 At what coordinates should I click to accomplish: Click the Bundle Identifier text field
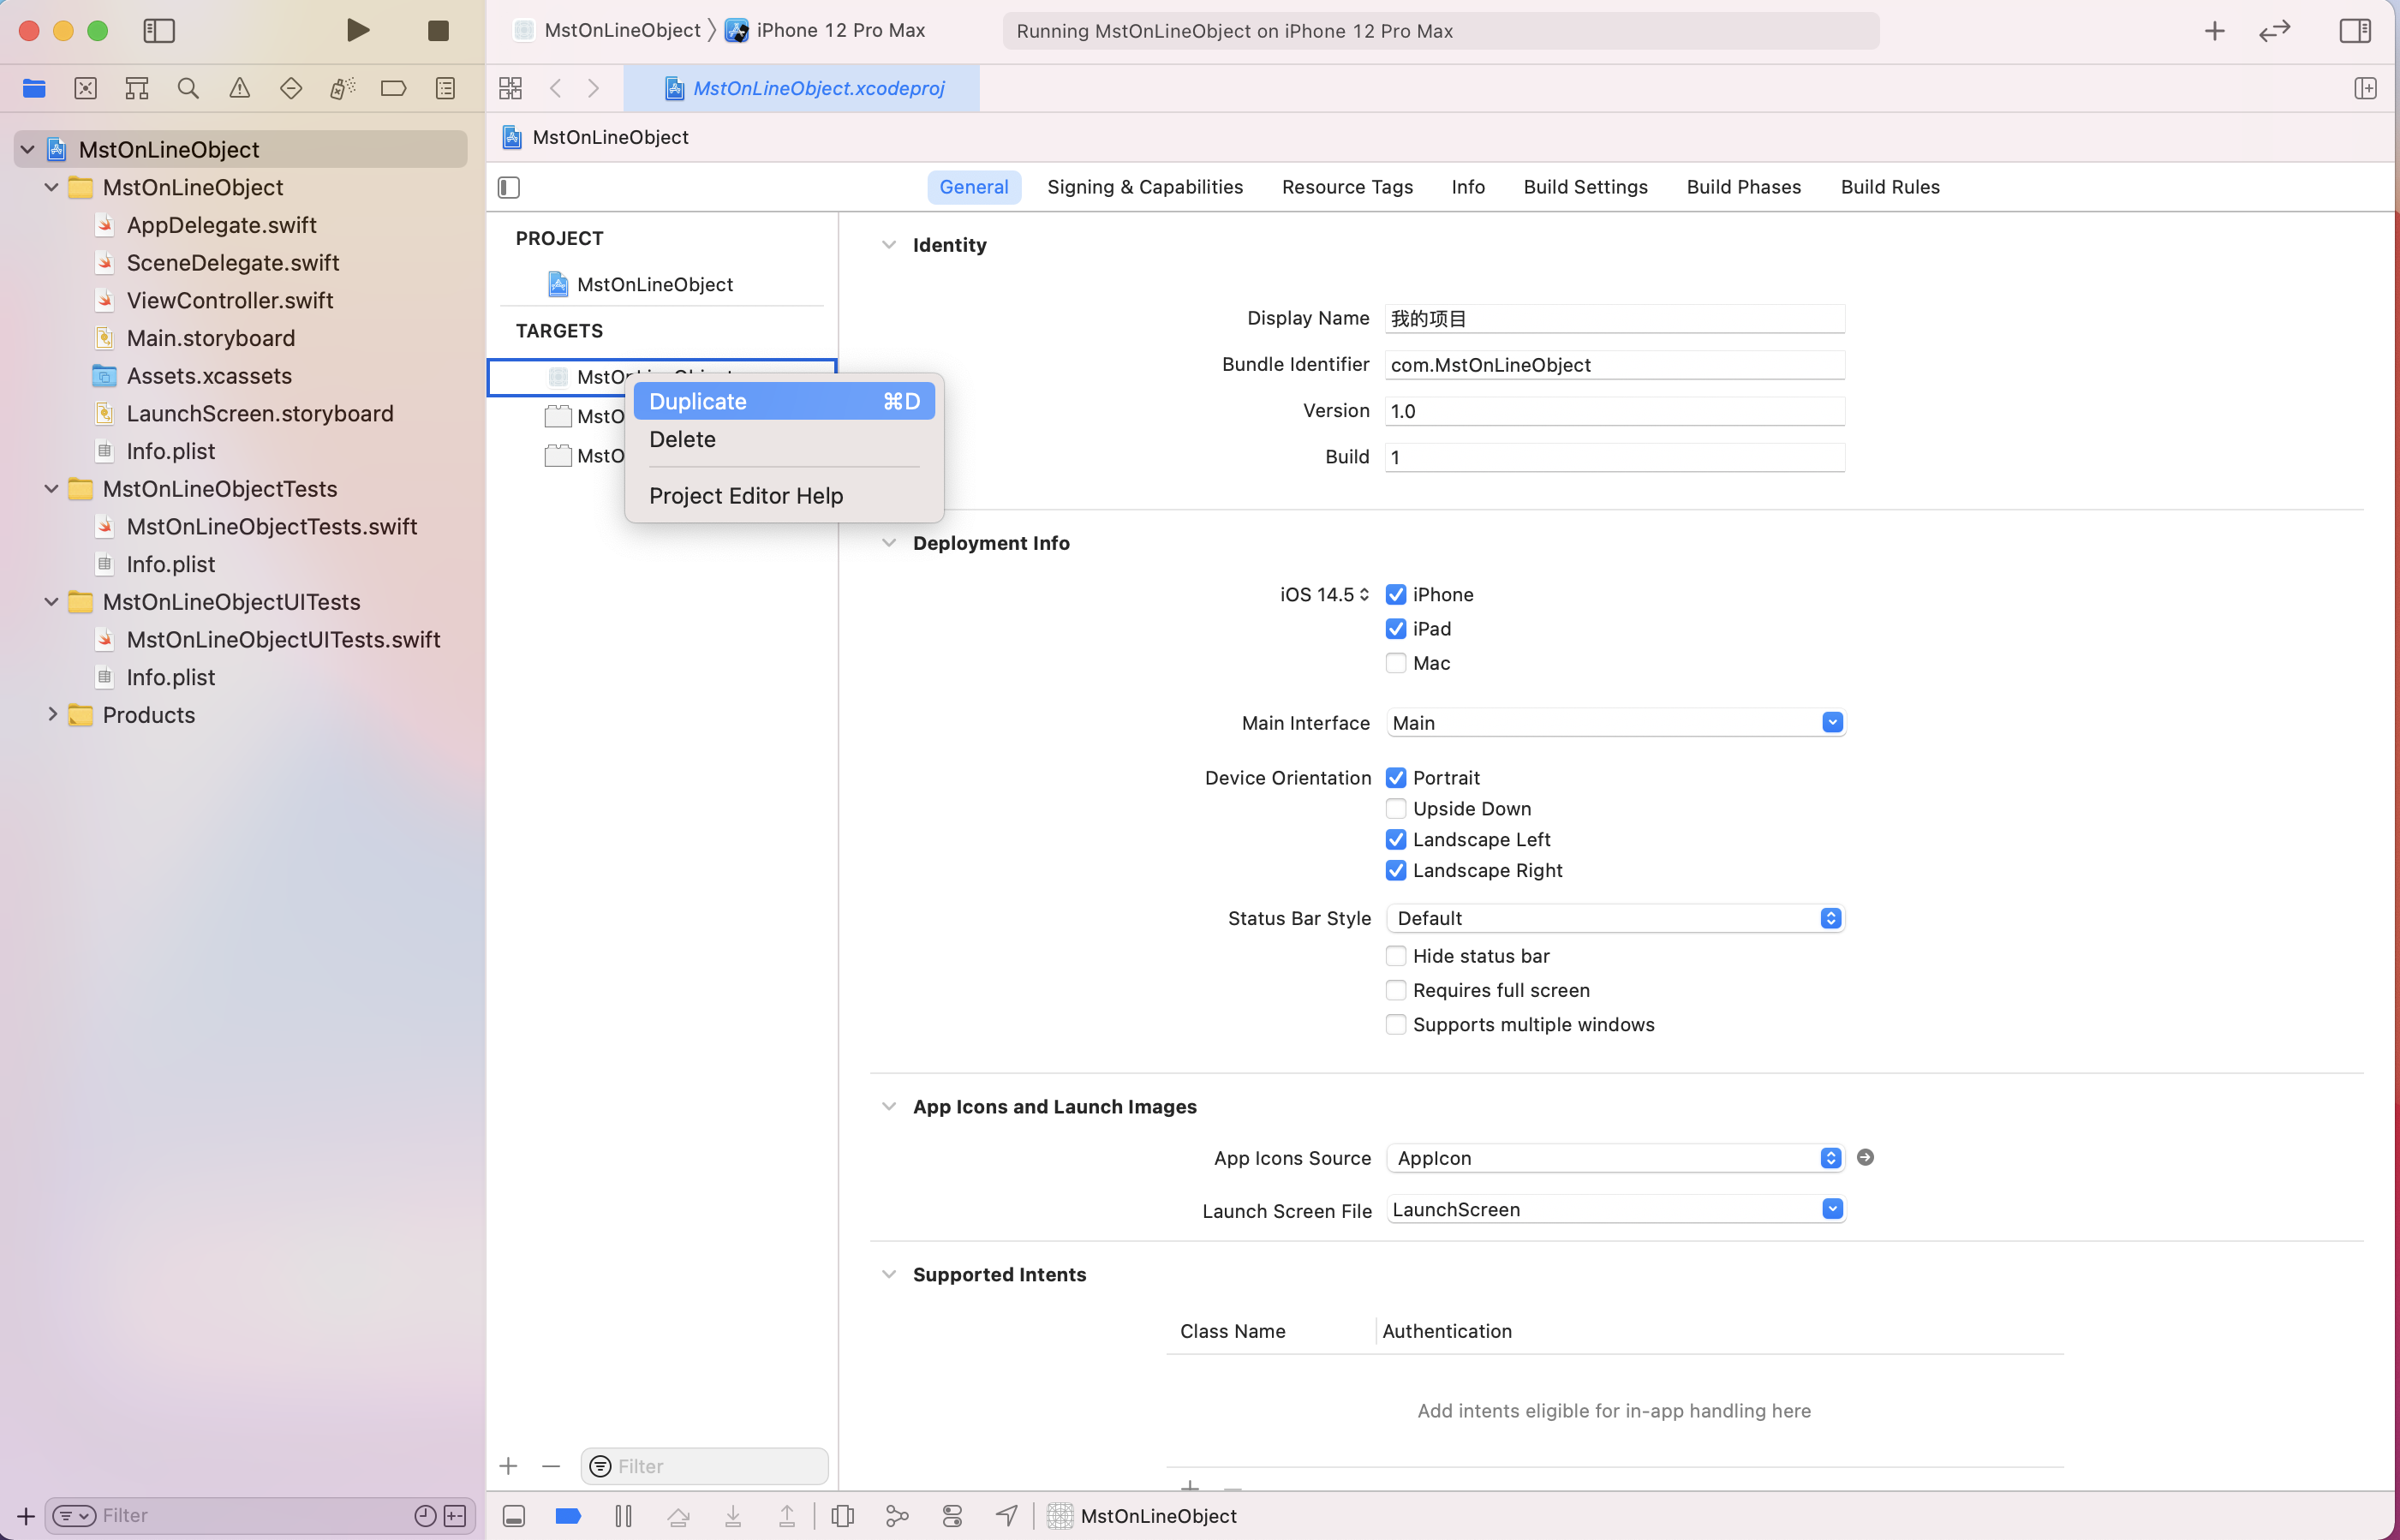(x=1614, y=365)
